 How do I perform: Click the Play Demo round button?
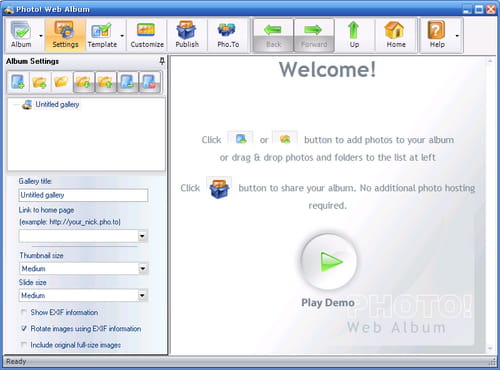(329, 261)
